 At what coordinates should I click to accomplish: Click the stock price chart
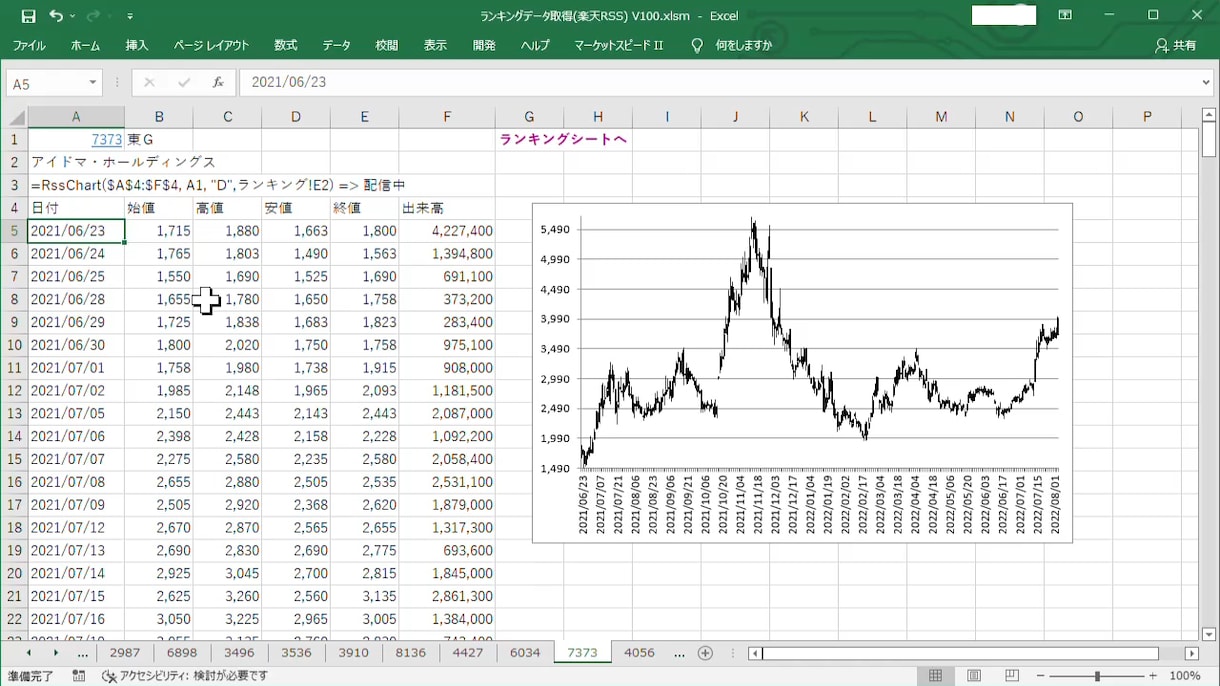pyautogui.click(x=802, y=372)
